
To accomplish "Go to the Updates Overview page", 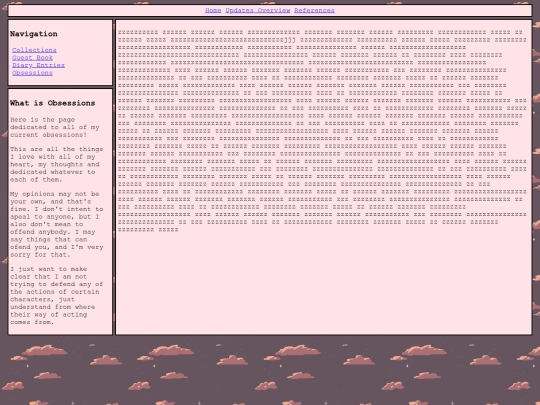I will coord(258,10).
